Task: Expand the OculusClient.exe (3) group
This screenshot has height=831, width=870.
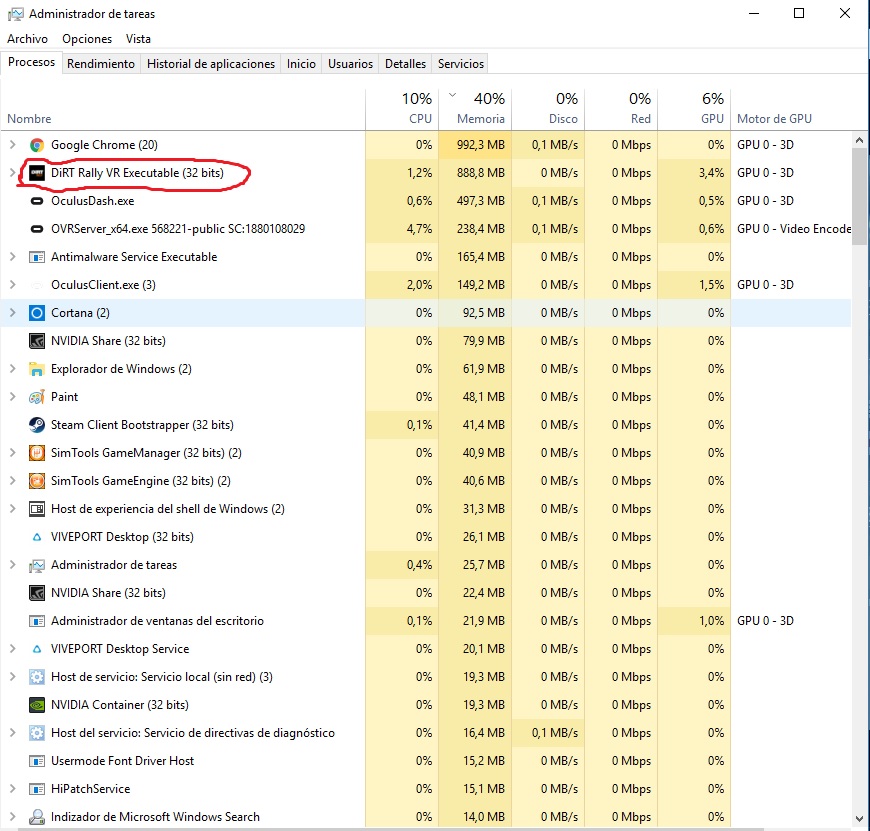Action: [13, 285]
